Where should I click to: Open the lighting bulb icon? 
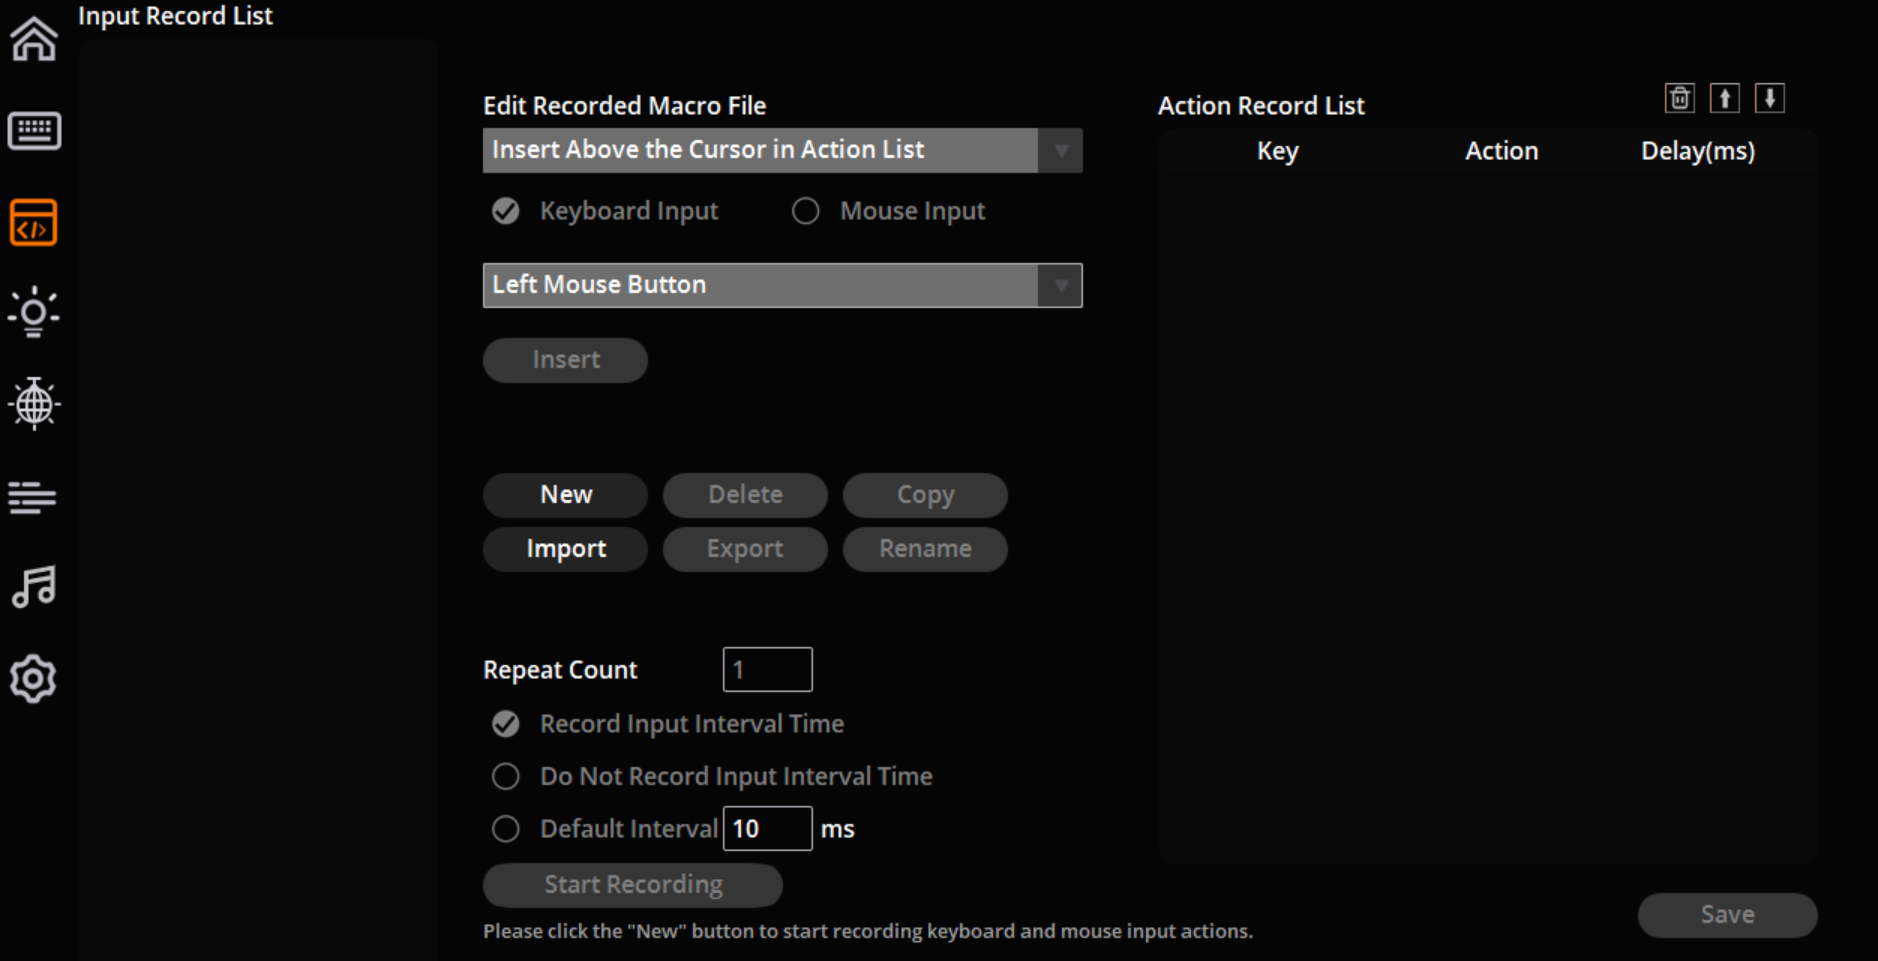[34, 313]
